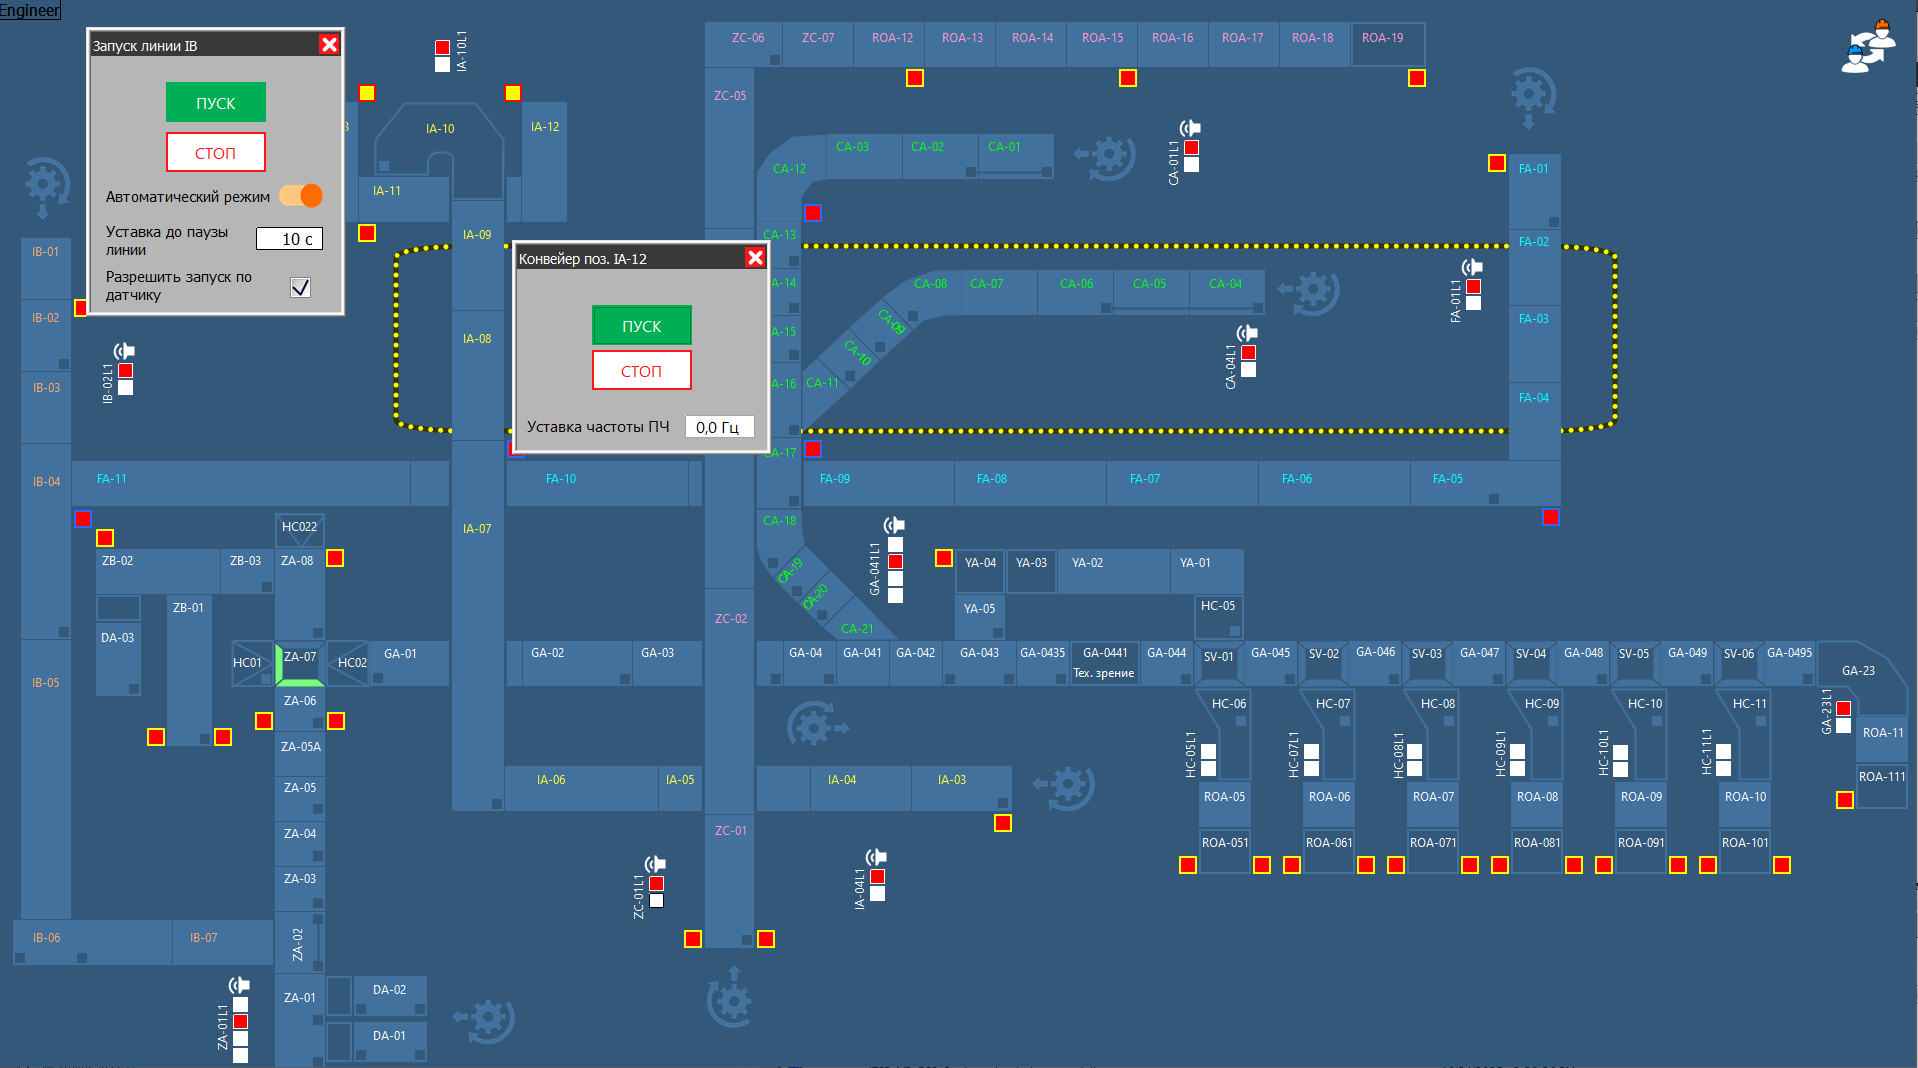Screen dimensions: 1918x1068
Task: Click conveyor IB-05
Action: [46, 780]
